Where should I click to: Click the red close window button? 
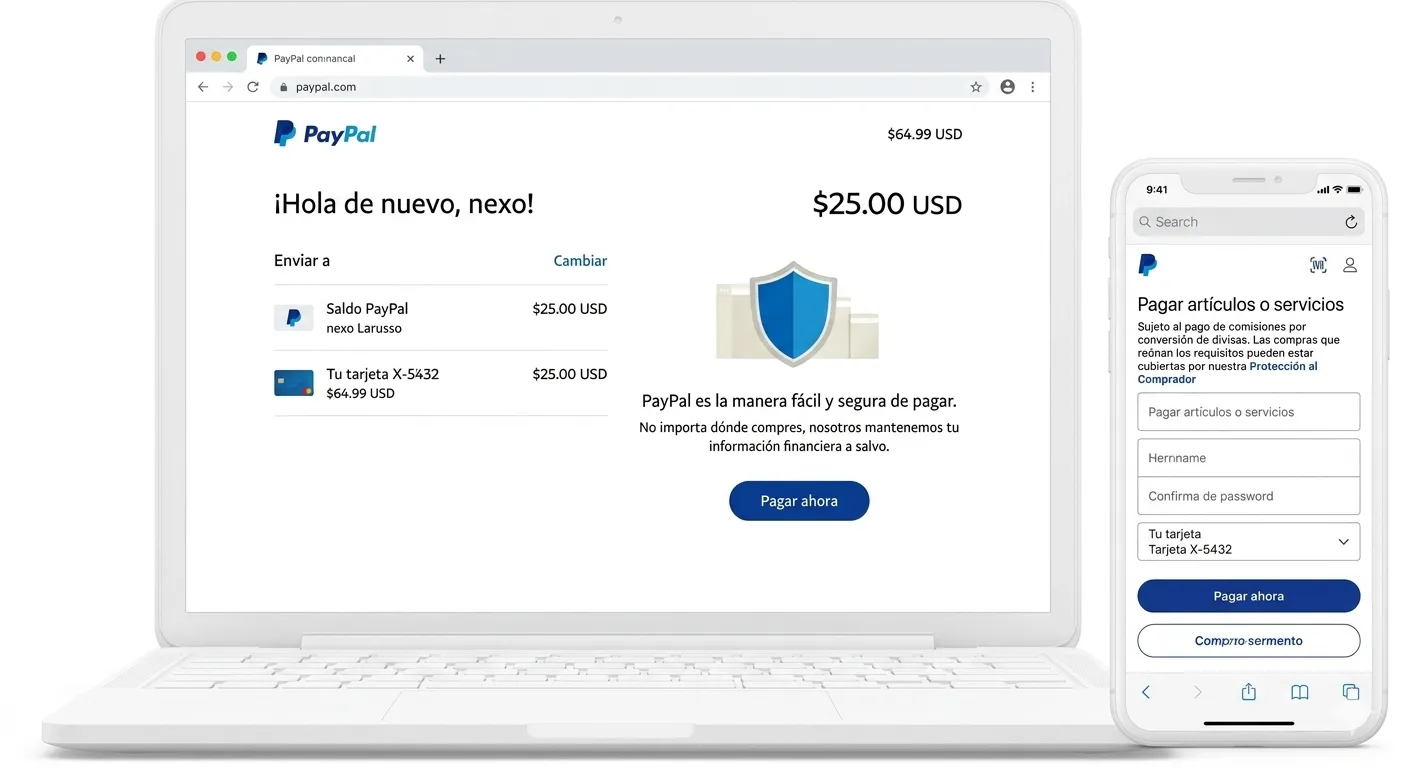point(201,57)
